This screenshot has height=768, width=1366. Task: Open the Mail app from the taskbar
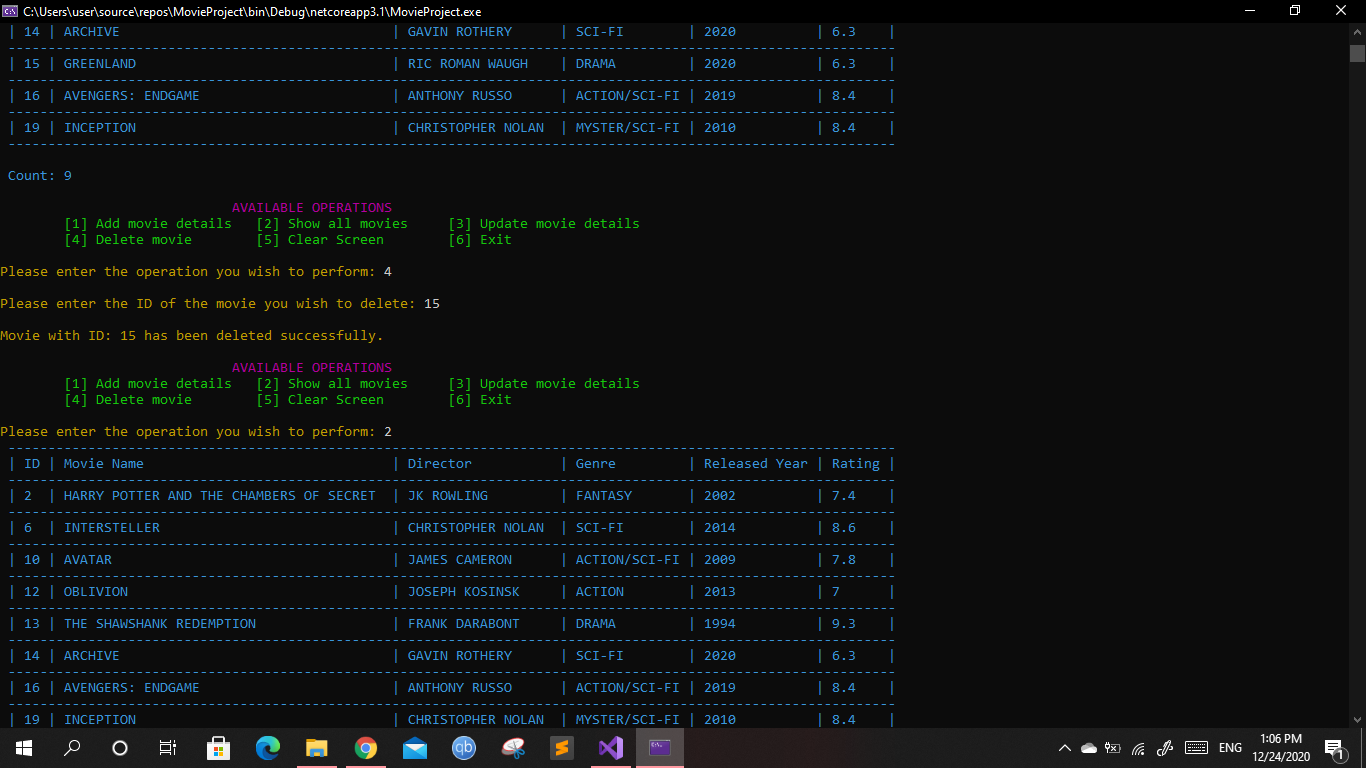(x=415, y=747)
